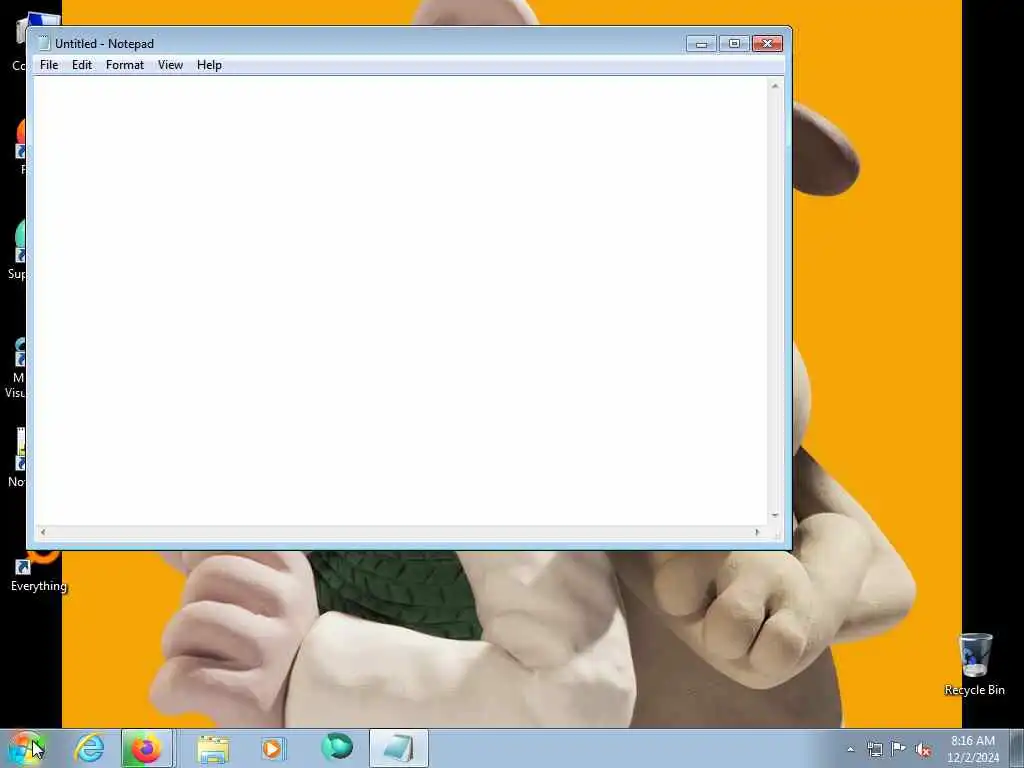1024x768 pixels.
Task: Click the vertical scrollbar up arrow
Action: tap(775, 86)
